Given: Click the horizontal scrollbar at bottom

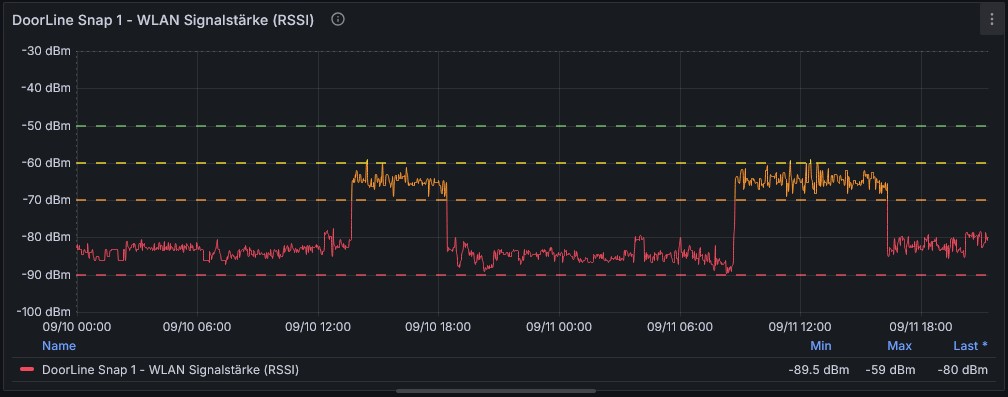Looking at the screenshot, I should (496, 391).
